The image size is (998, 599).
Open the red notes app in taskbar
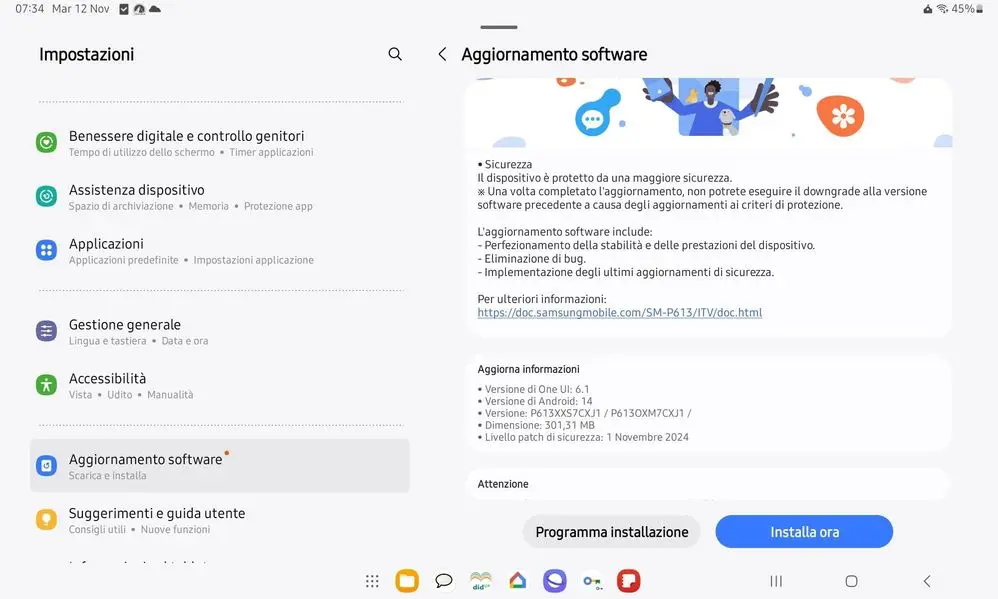pyautogui.click(x=628, y=581)
